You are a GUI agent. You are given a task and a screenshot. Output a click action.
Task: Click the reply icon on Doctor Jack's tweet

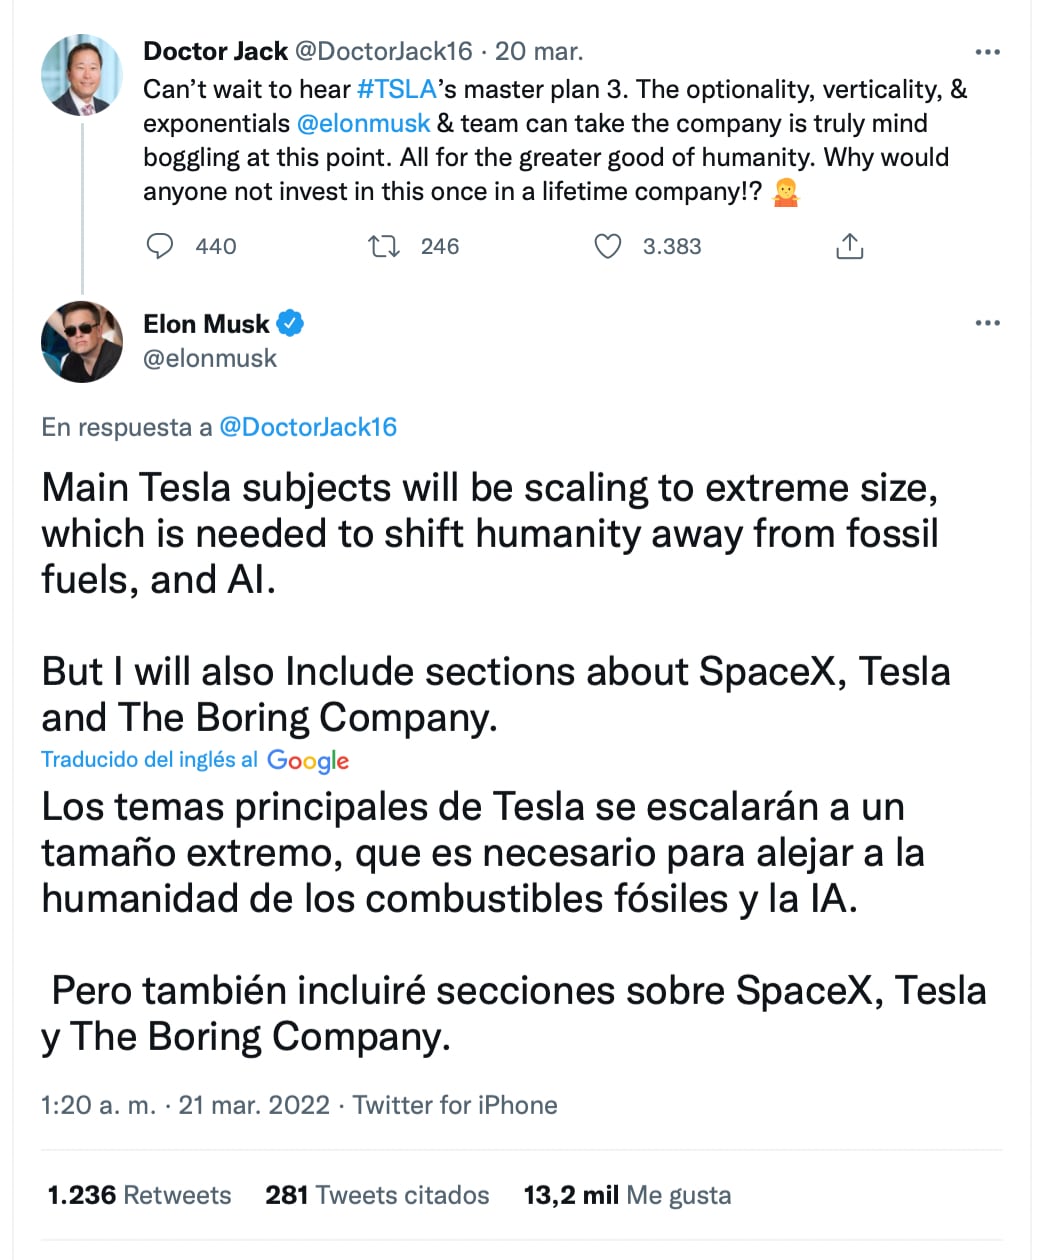coord(160,246)
